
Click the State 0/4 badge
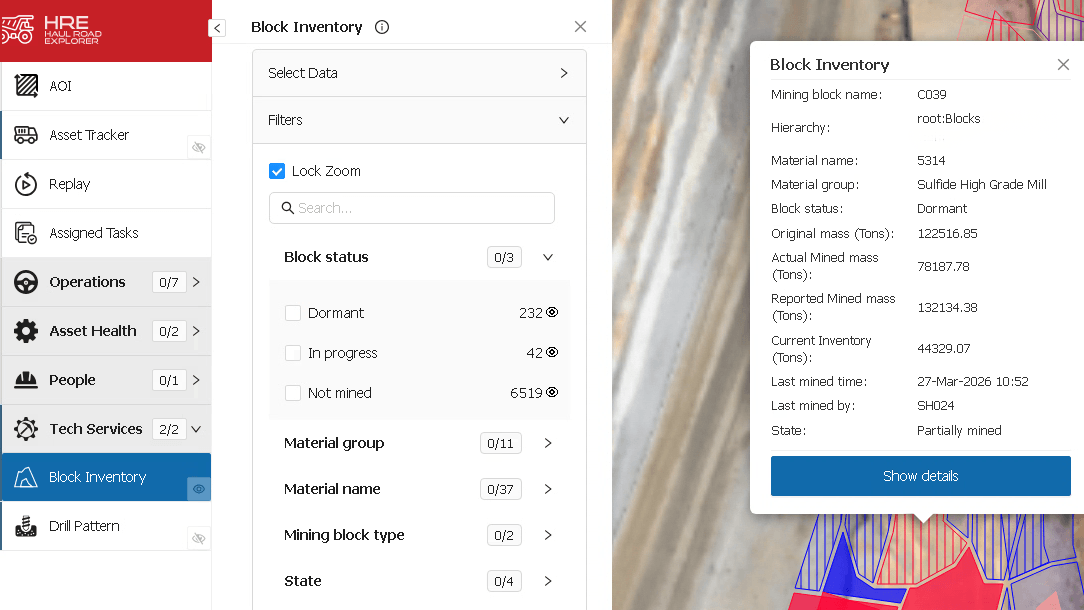pos(504,582)
